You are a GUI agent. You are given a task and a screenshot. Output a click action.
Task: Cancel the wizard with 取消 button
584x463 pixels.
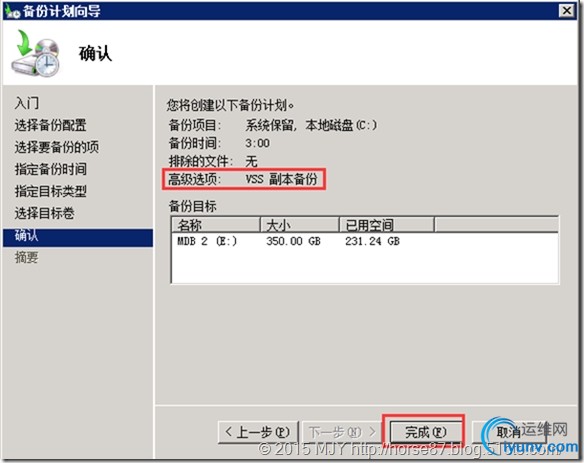point(508,432)
